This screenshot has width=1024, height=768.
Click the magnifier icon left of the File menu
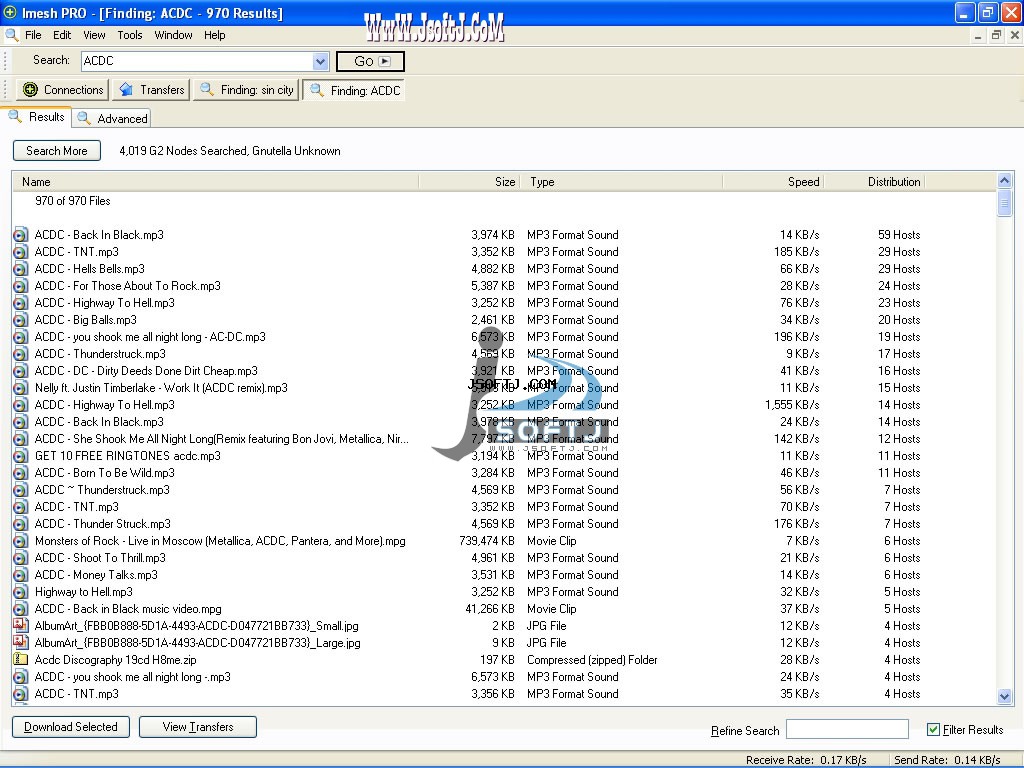[12, 35]
